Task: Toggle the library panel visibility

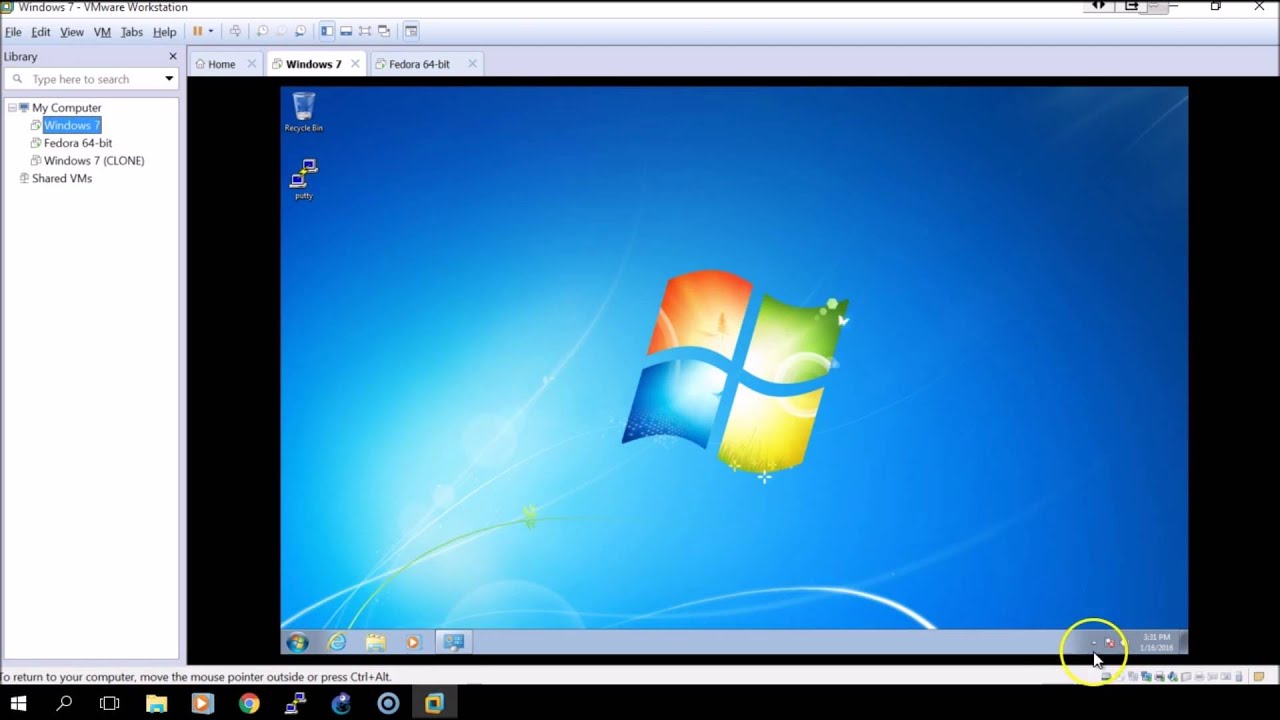Action: [327, 31]
